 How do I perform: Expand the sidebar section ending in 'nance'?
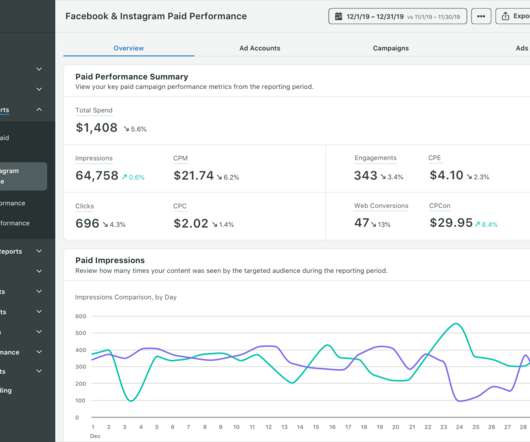(39, 352)
